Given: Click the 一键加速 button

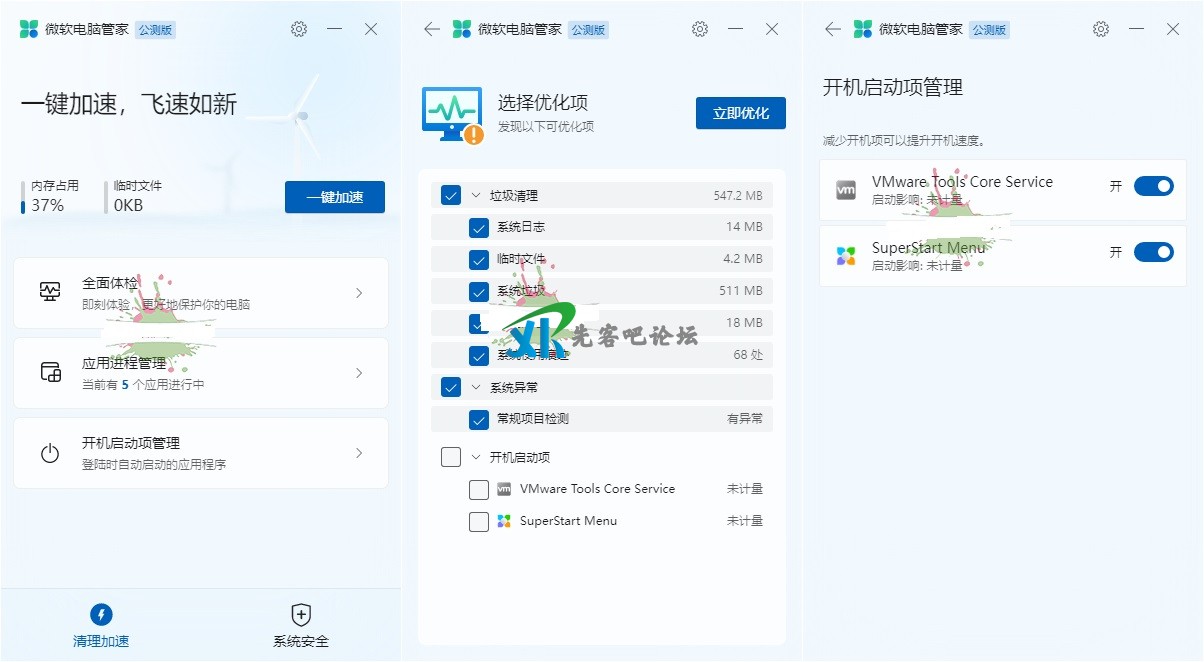Looking at the screenshot, I should [x=334, y=197].
